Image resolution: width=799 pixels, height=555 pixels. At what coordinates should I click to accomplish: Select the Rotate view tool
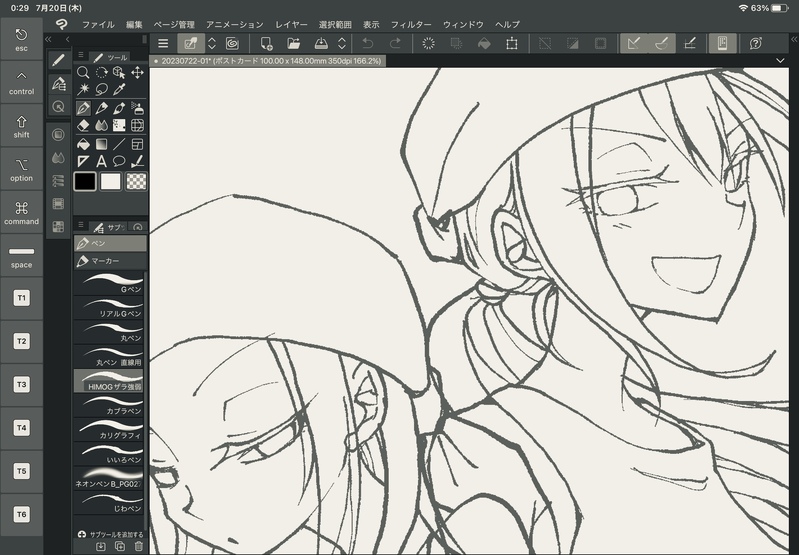pyautogui.click(x=101, y=72)
